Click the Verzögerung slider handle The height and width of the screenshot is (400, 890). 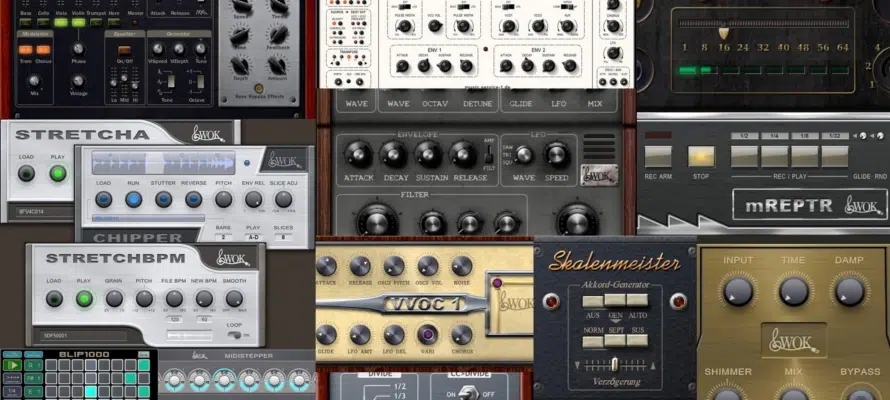point(614,364)
